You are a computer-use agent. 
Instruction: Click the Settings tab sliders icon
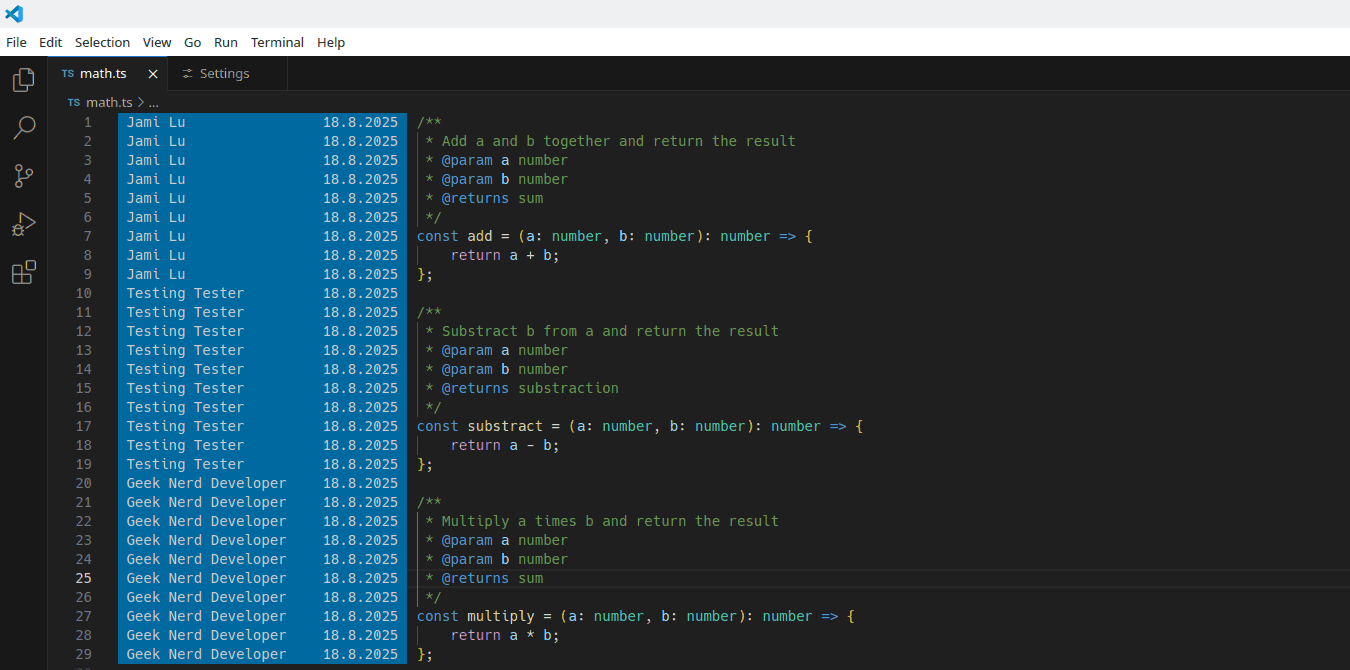187,74
